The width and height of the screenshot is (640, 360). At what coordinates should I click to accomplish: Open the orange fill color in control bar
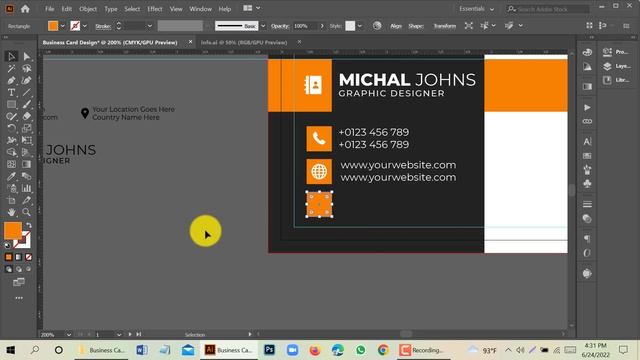[x=53, y=26]
